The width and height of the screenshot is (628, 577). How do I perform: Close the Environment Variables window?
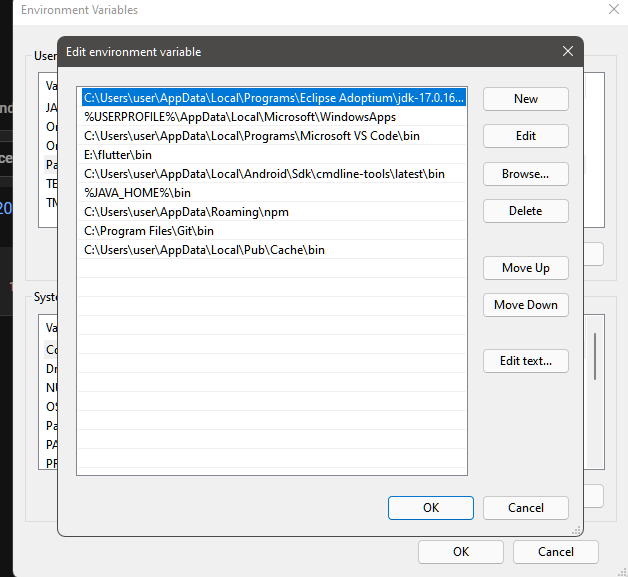click(x=613, y=9)
